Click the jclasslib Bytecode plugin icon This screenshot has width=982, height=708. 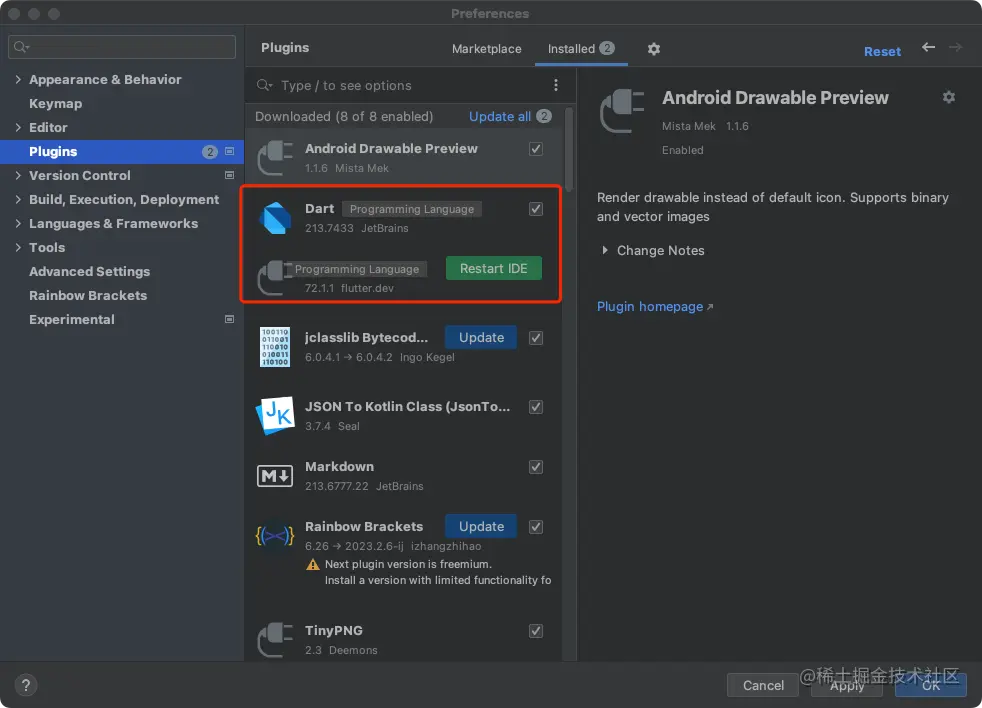coord(275,347)
